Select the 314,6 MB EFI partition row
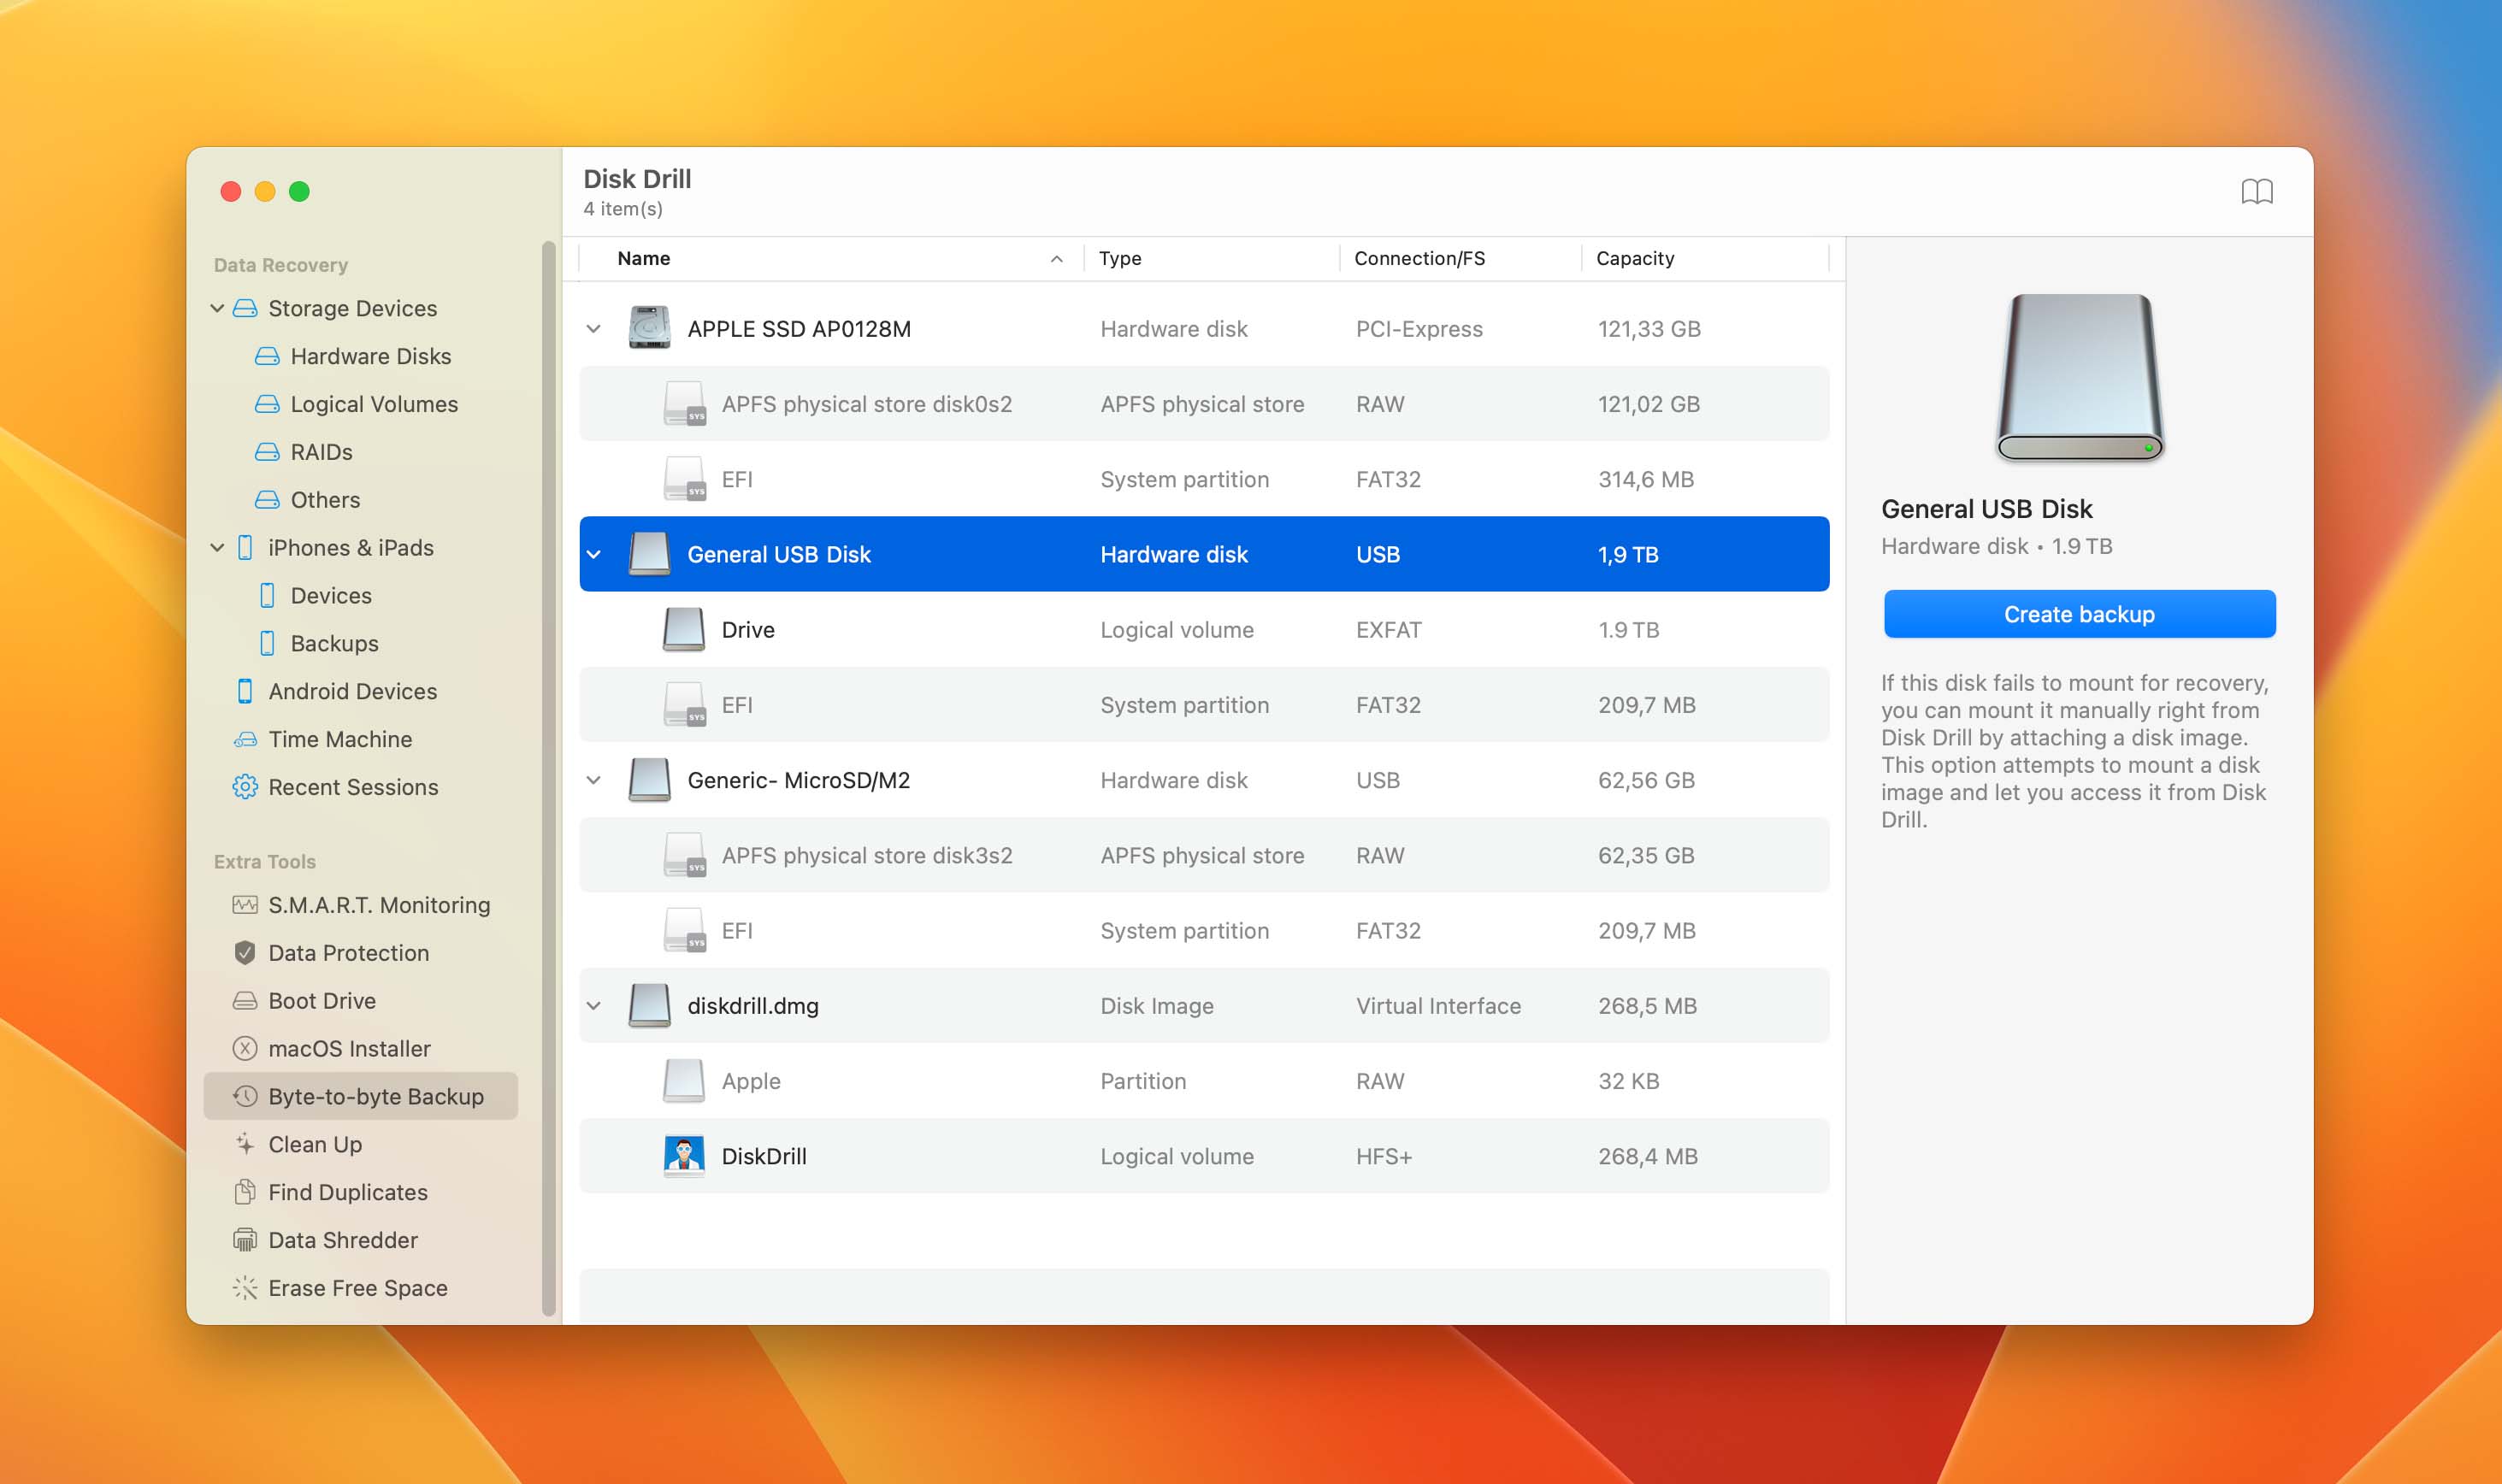 pyautogui.click(x=1204, y=479)
